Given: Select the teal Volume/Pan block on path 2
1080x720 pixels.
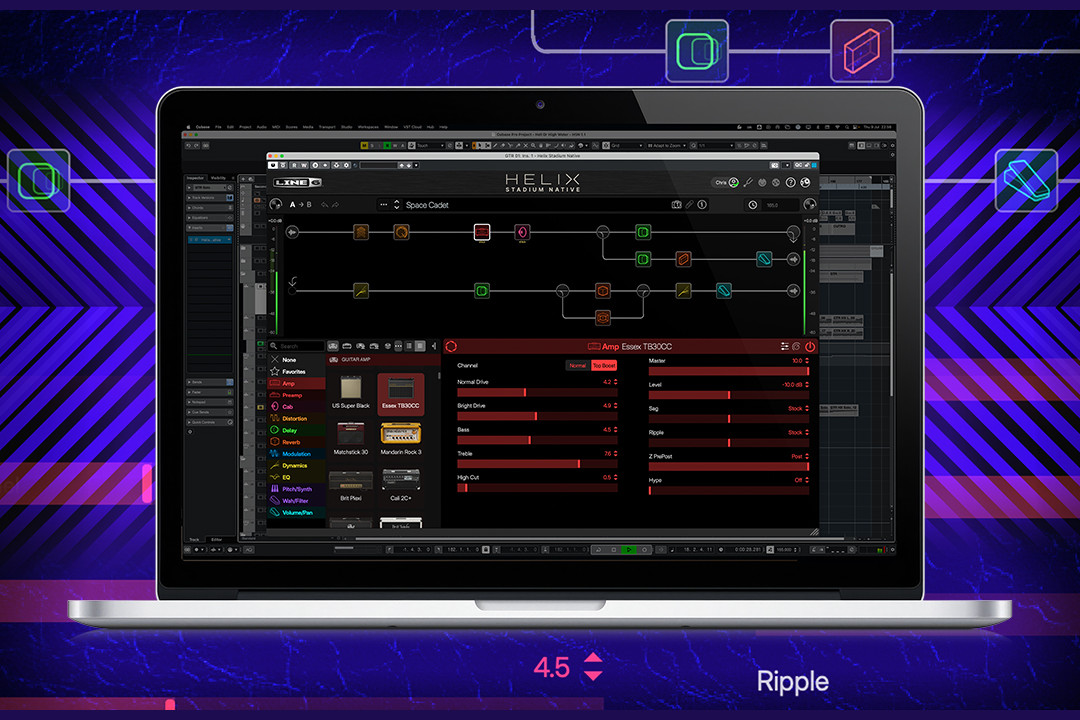Looking at the screenshot, I should click(x=723, y=291).
